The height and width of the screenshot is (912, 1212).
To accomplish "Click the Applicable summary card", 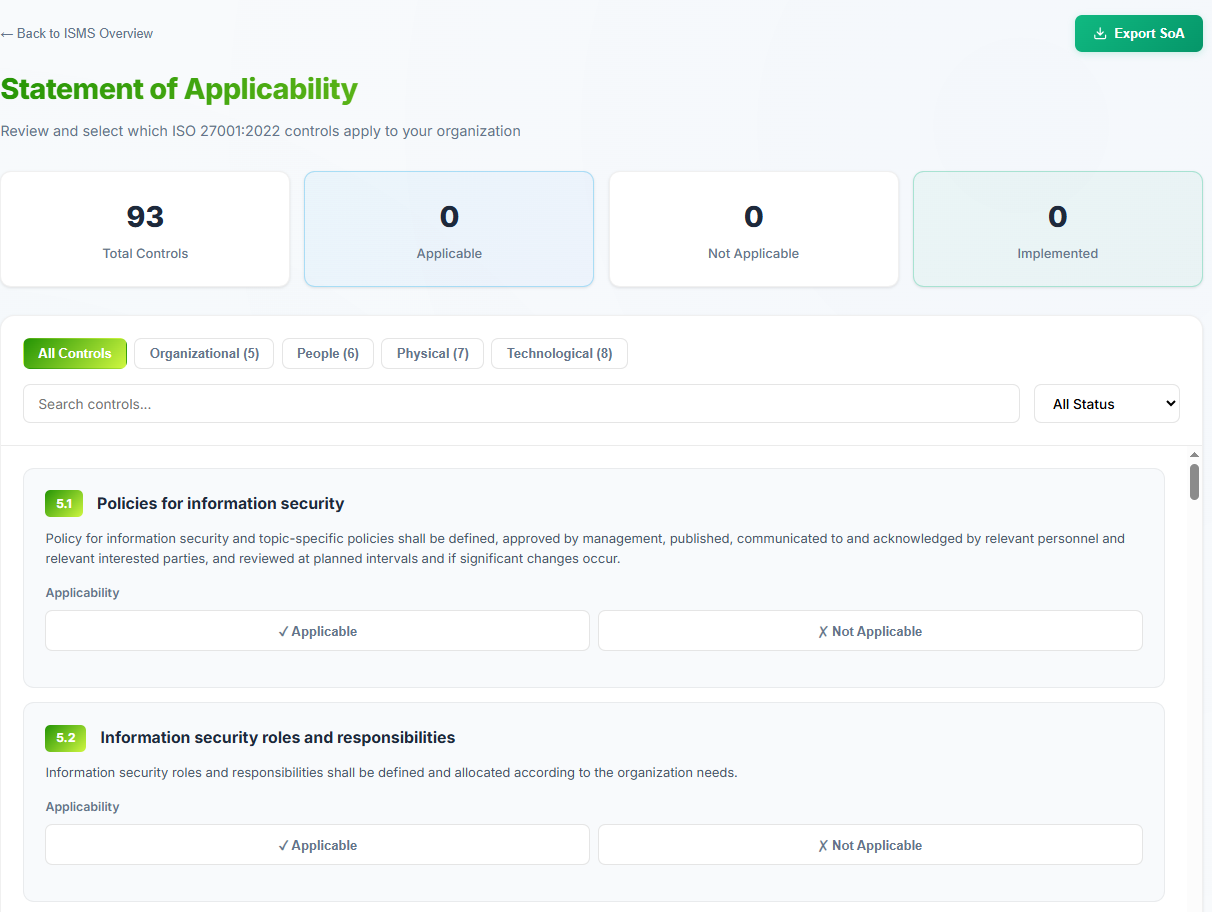I will click(448, 229).
